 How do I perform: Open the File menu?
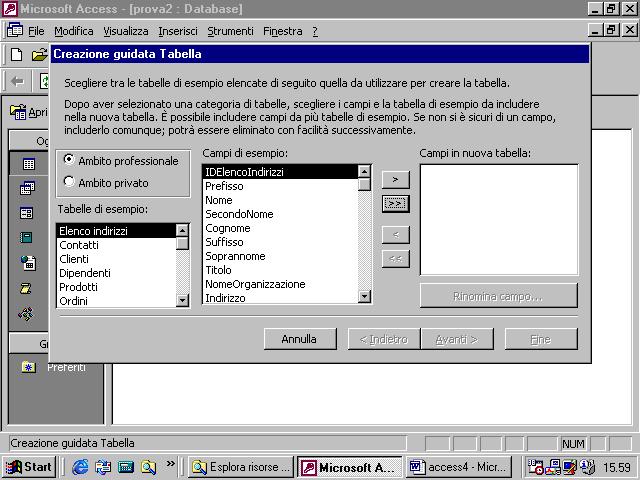pos(36,31)
